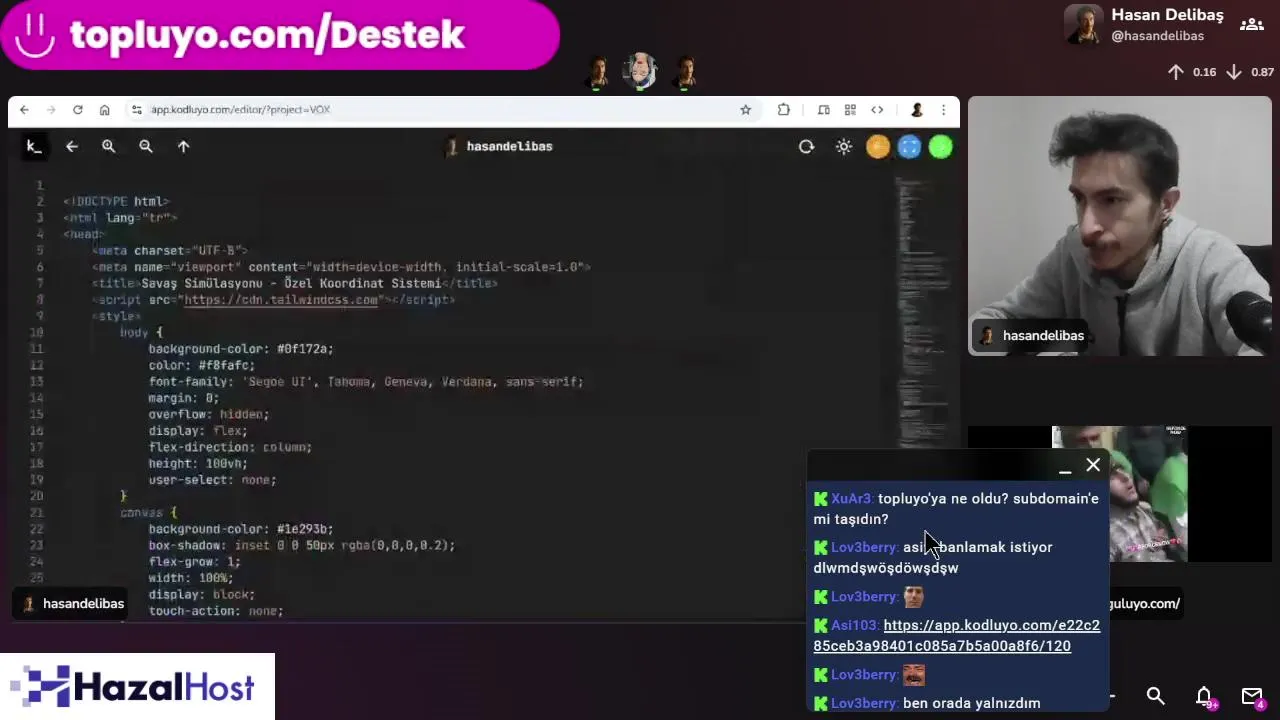Click the editor up arrow icon
The height and width of the screenshot is (720, 1280).
click(x=183, y=147)
